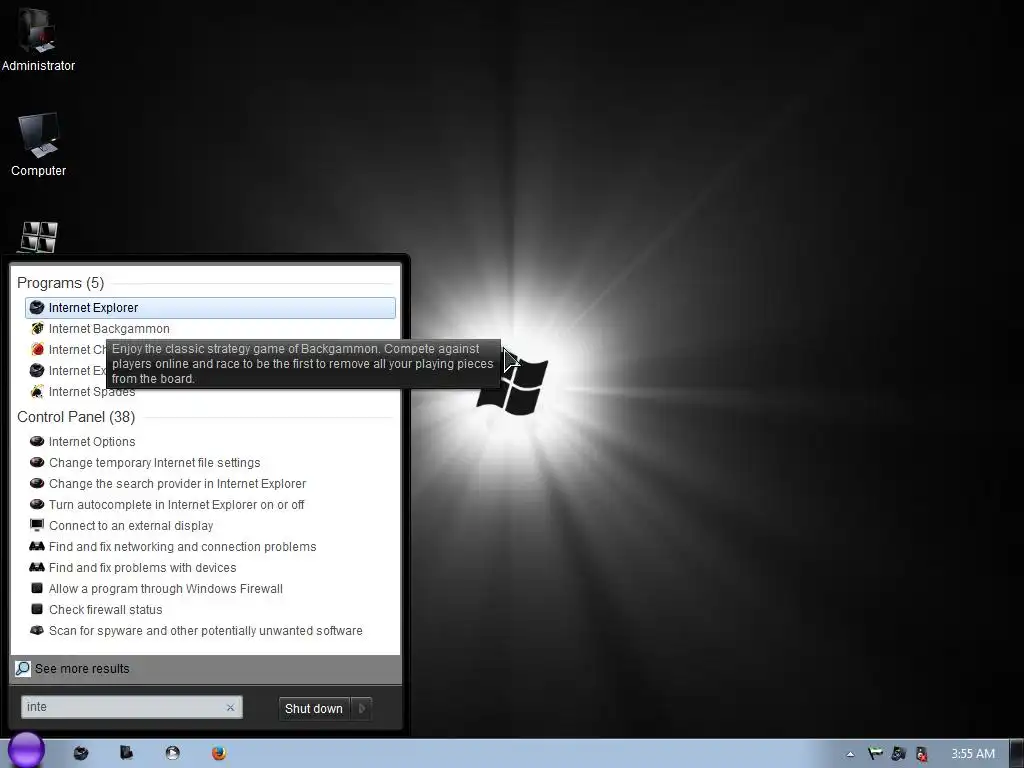
Task: Click the Programs (5) group header
Action: pyautogui.click(x=60, y=283)
